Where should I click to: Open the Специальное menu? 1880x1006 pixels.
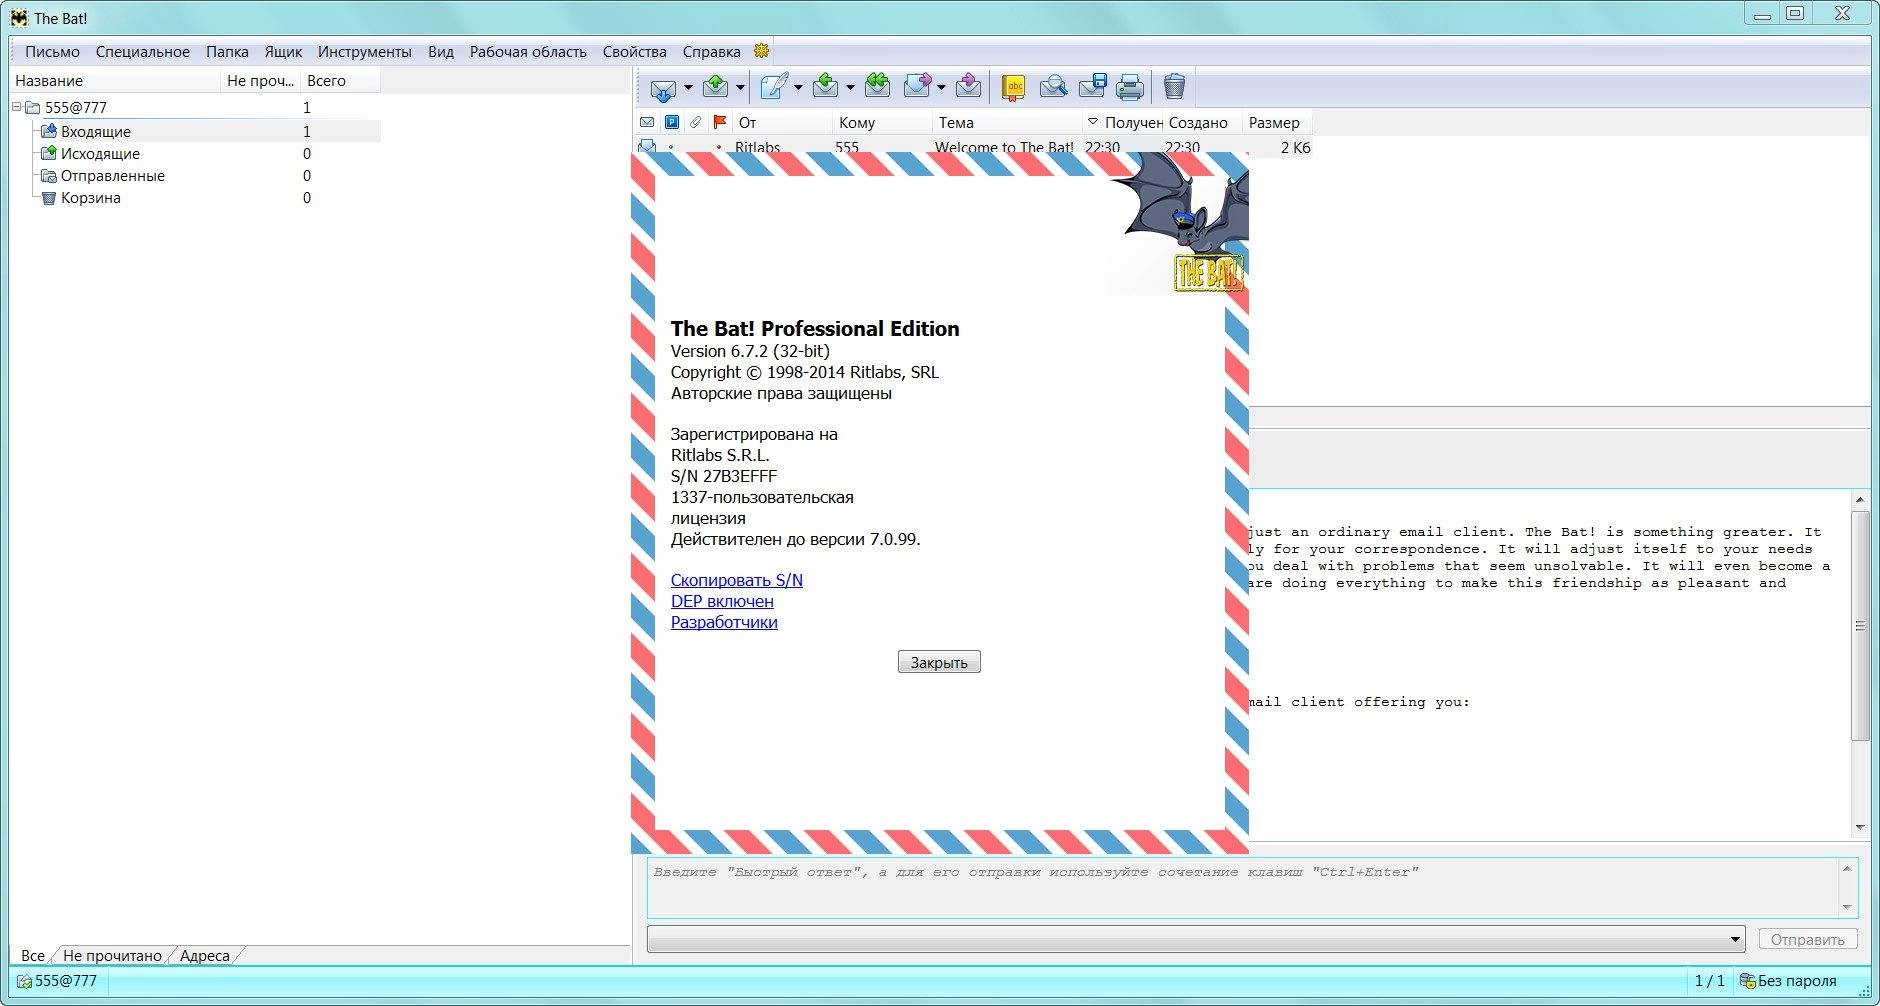(143, 52)
